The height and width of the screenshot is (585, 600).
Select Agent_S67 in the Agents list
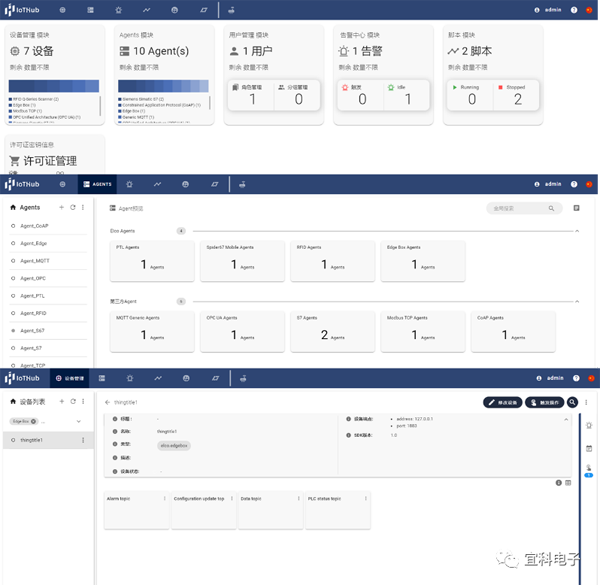[x=33, y=330]
